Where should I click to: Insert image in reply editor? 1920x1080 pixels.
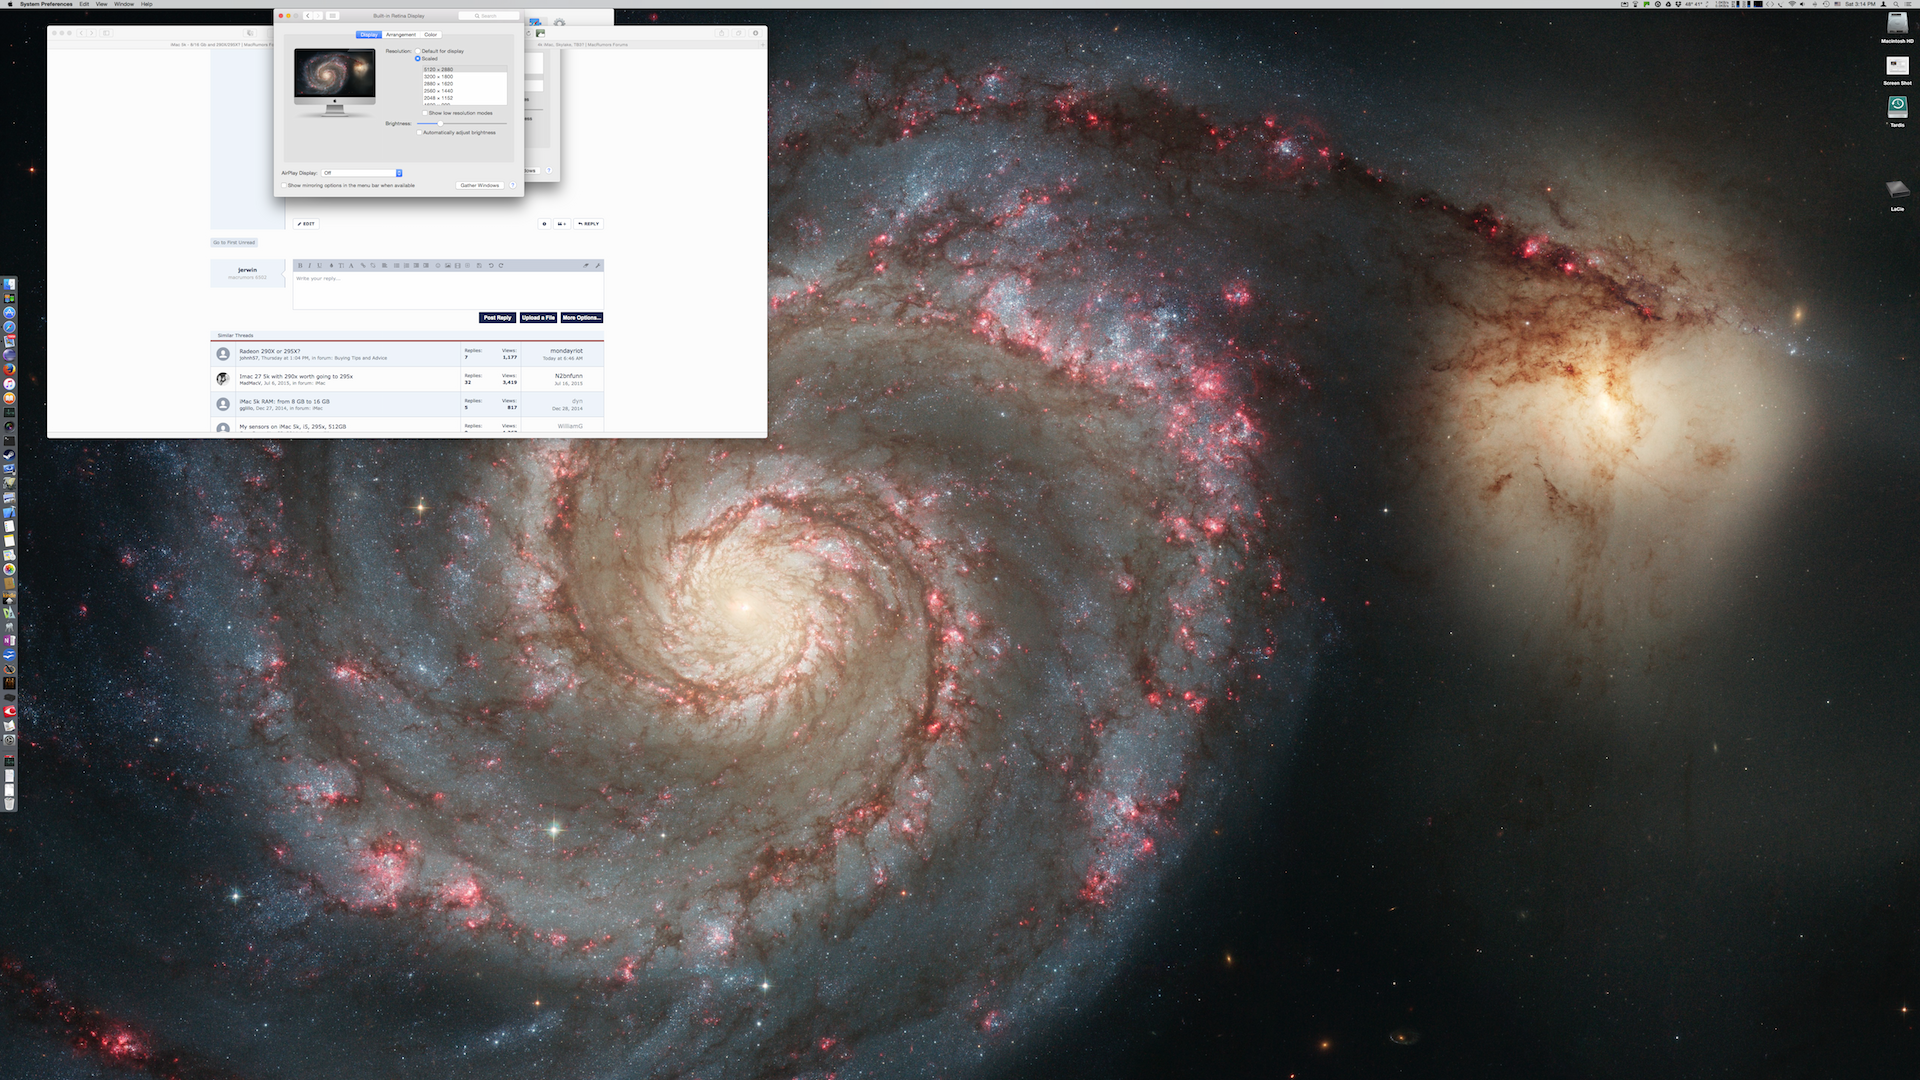[x=447, y=265]
